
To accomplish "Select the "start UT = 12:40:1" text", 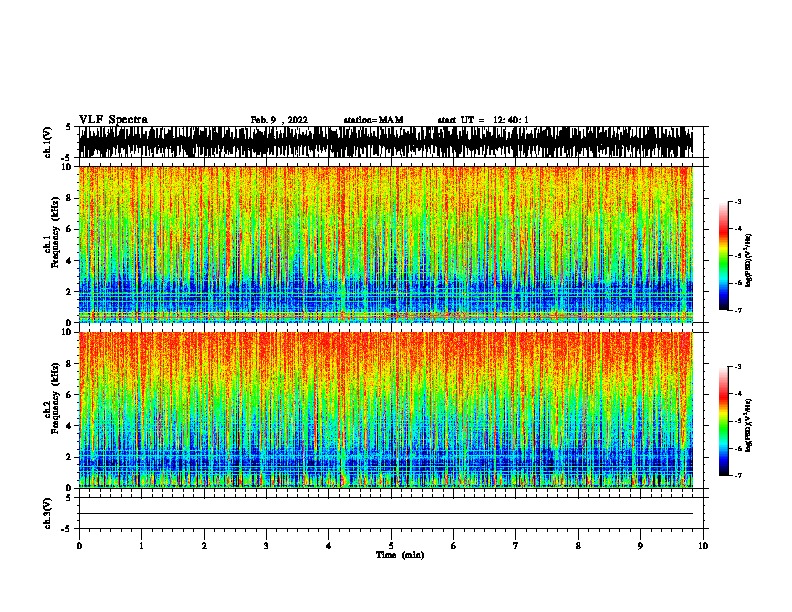I will click(x=483, y=120).
